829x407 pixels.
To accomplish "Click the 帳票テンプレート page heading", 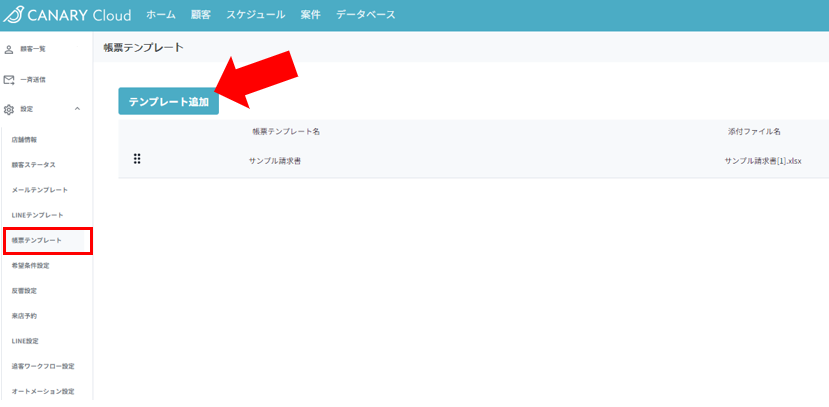I will [x=143, y=48].
